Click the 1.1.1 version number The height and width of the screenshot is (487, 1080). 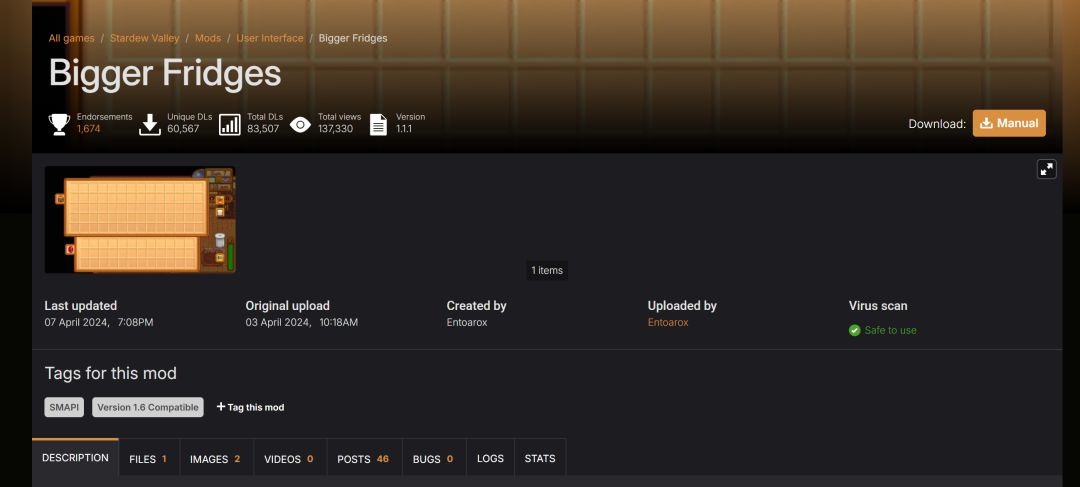[404, 129]
